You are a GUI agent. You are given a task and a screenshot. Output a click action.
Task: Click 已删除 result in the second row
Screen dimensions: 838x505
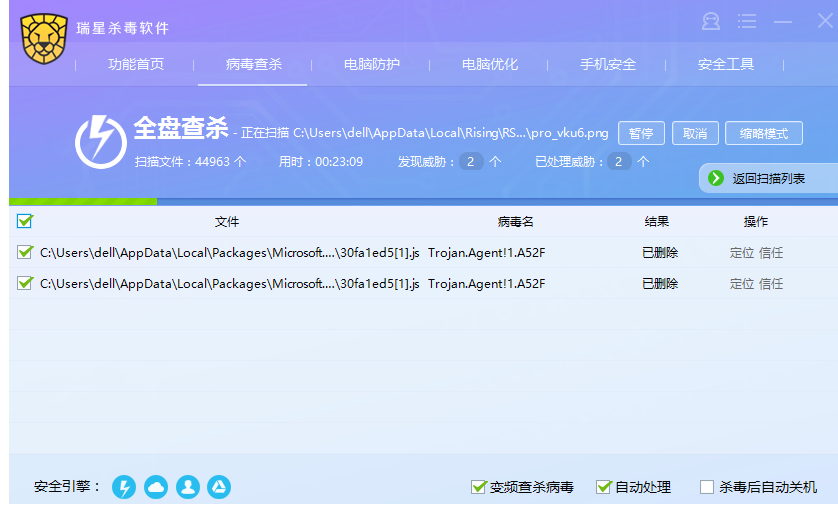tap(660, 284)
